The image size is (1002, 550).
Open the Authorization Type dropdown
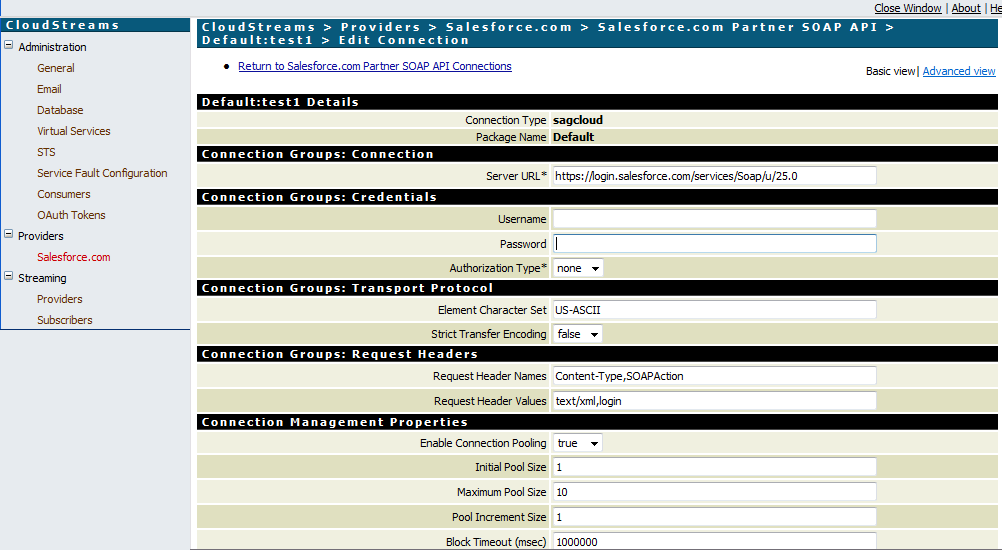coord(578,268)
